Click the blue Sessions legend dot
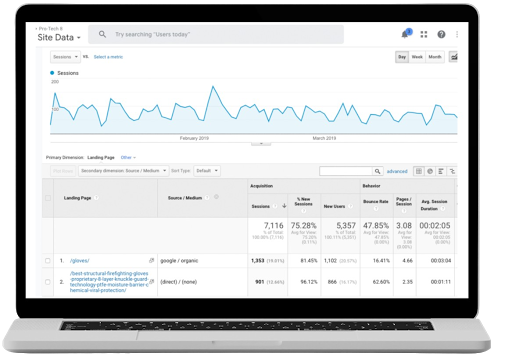 click(52, 73)
